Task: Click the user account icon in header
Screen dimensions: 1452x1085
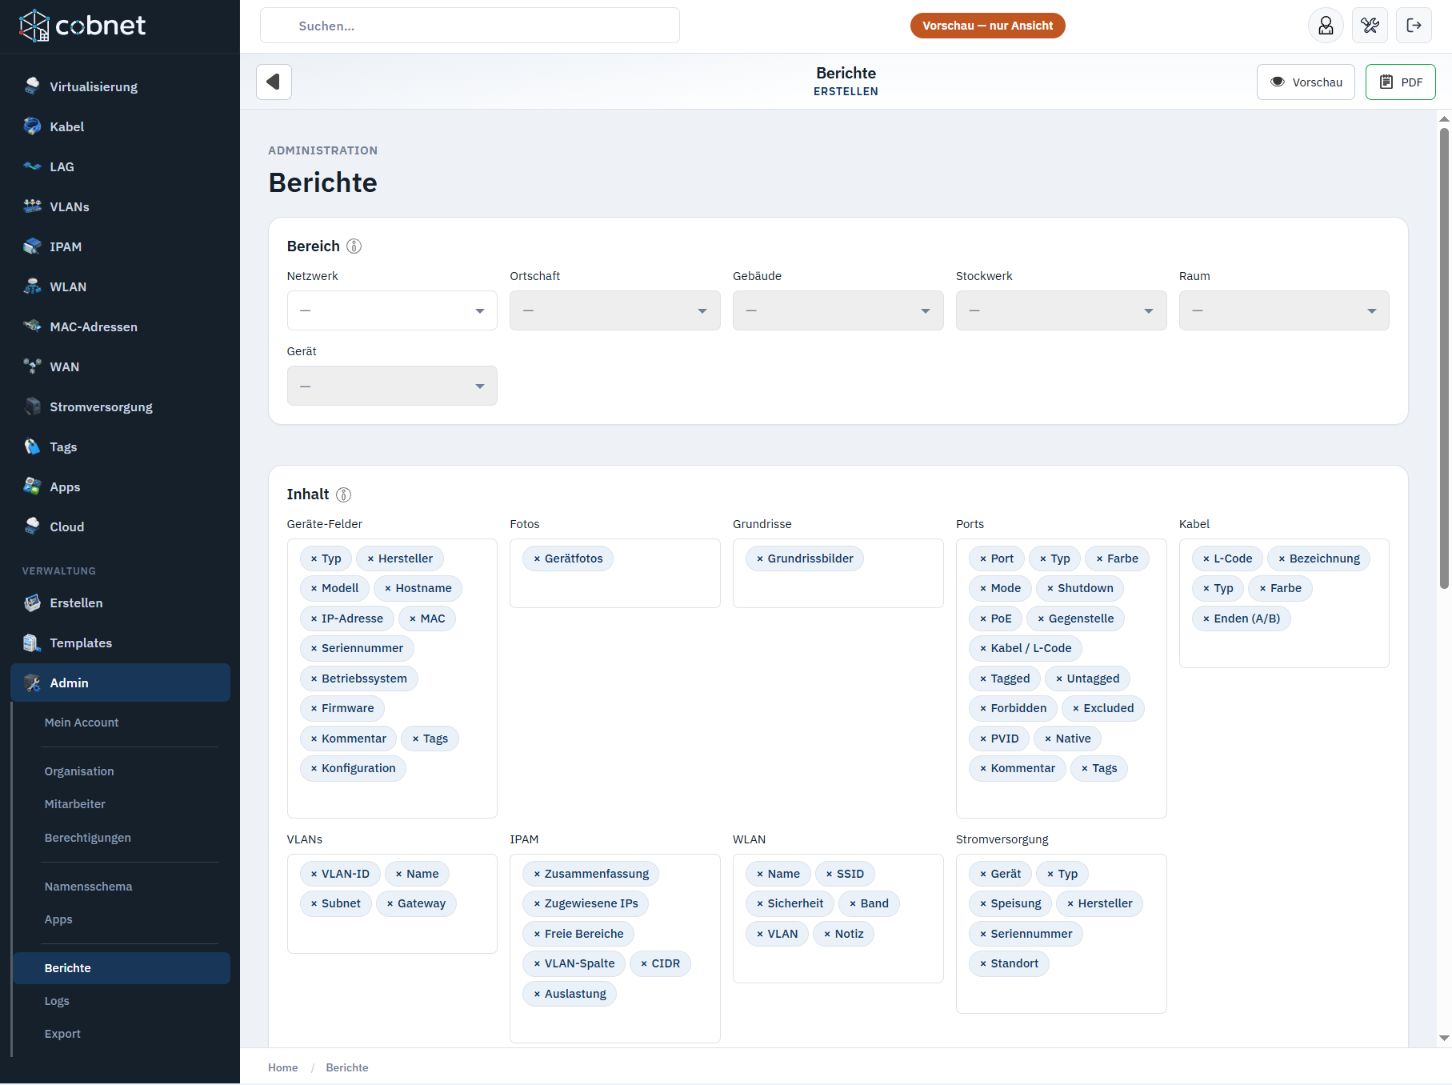Action: click(x=1326, y=25)
